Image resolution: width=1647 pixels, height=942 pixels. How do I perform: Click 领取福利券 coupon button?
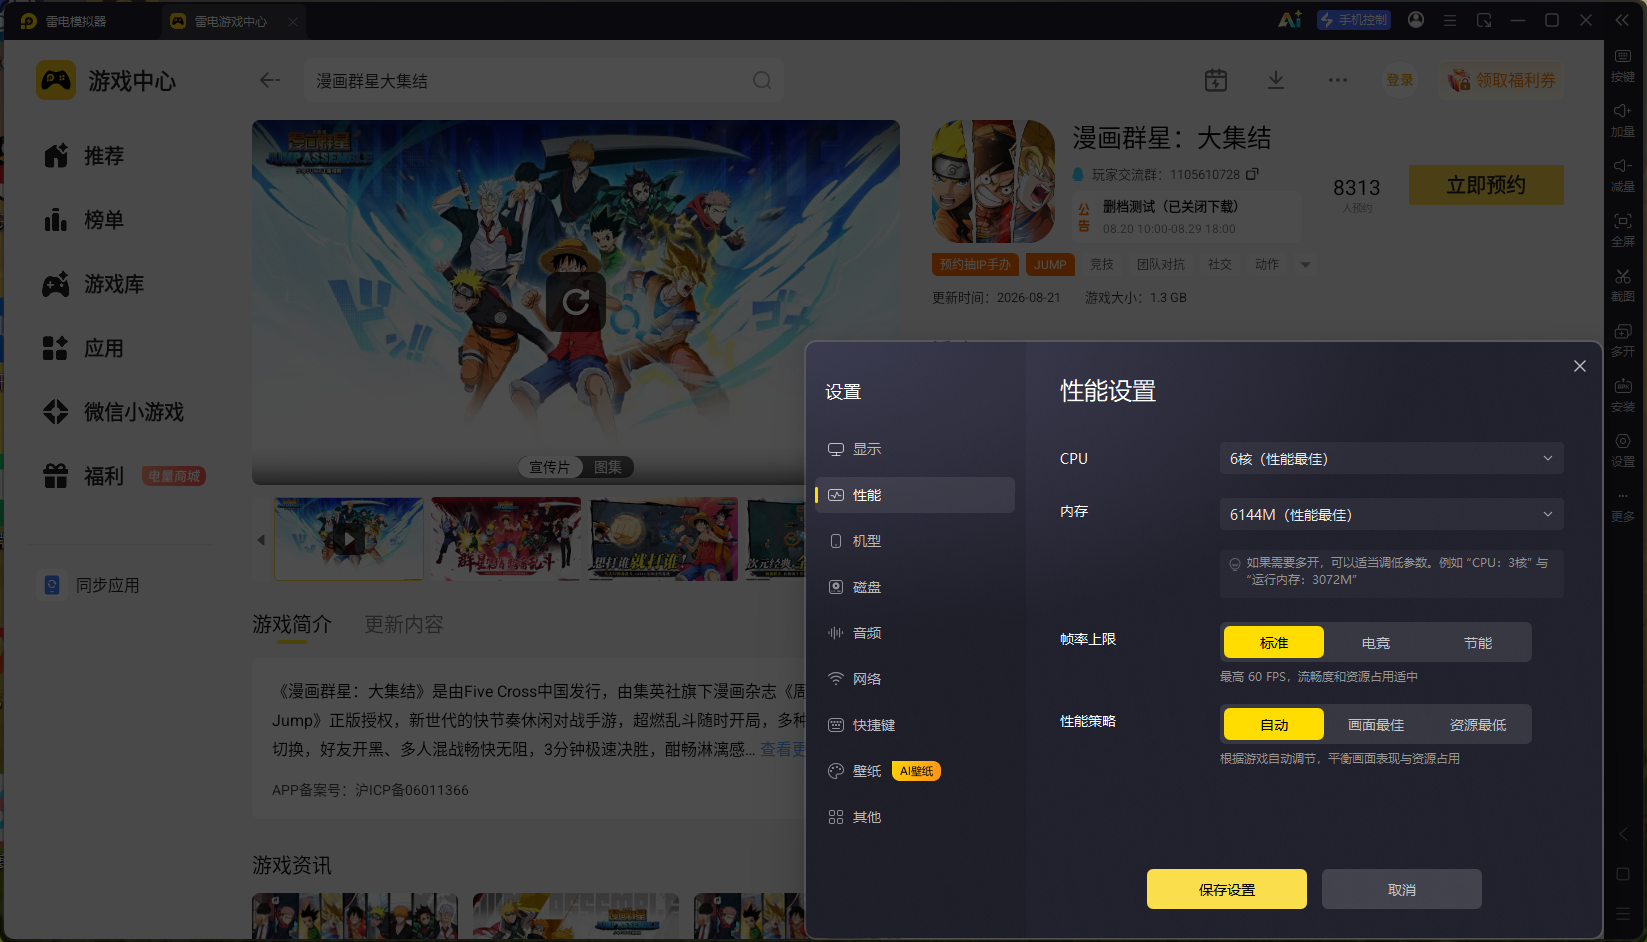pyautogui.click(x=1503, y=80)
